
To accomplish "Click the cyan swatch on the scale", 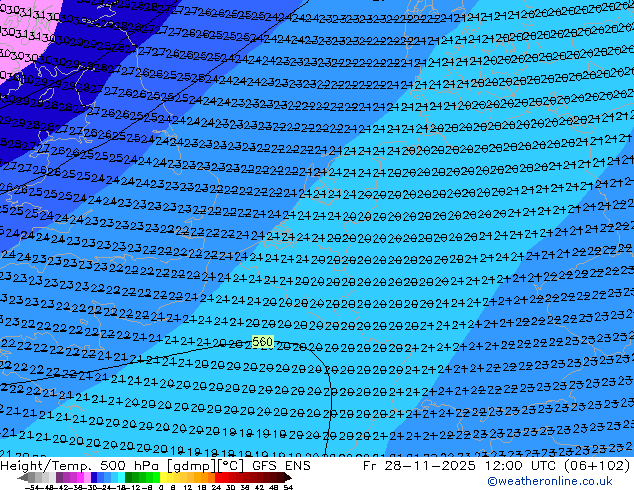I will coord(121,477).
